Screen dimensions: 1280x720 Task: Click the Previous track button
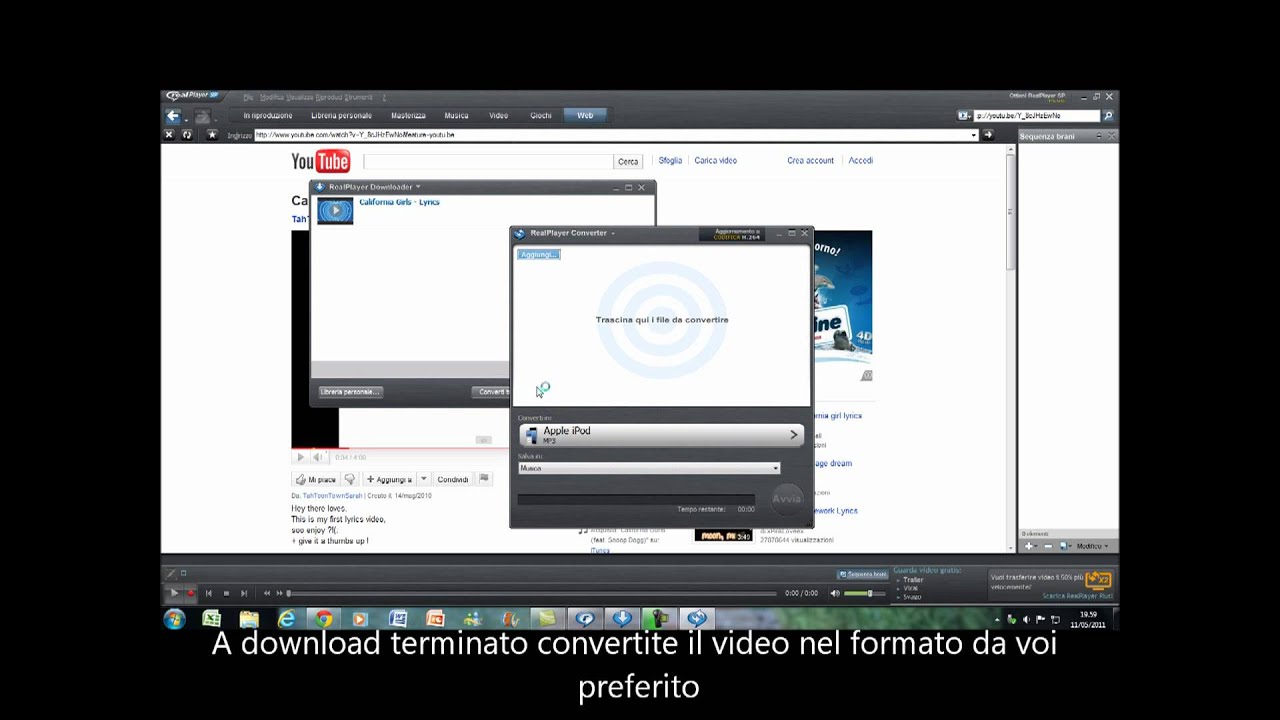pos(208,593)
